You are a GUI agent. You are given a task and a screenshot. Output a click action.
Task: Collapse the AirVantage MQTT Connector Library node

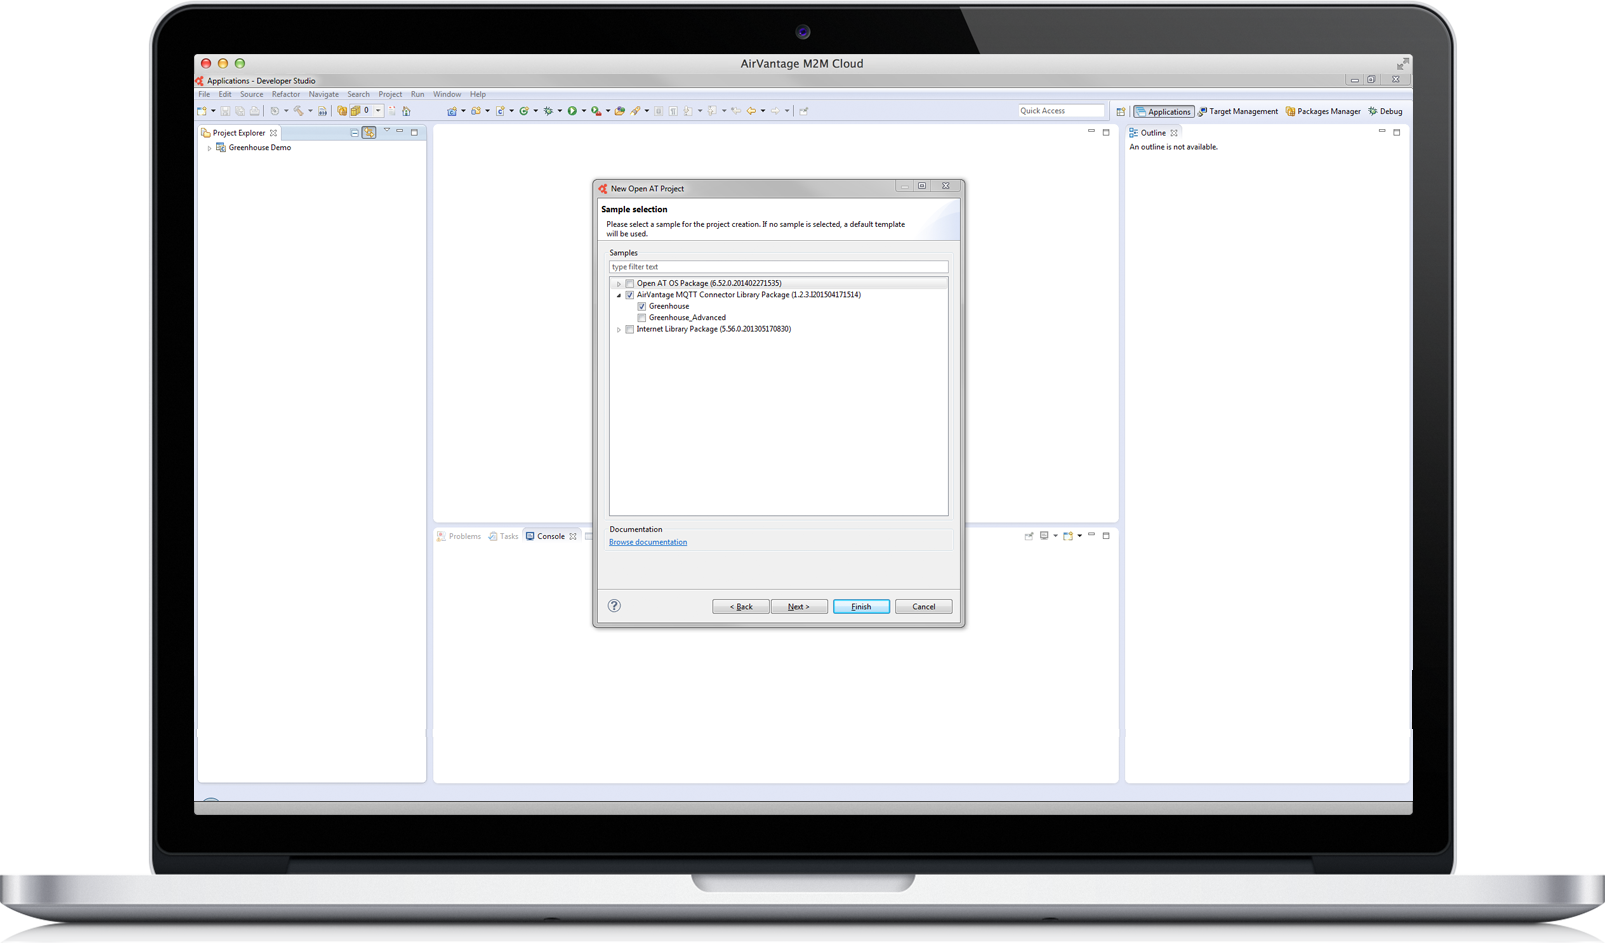click(619, 295)
